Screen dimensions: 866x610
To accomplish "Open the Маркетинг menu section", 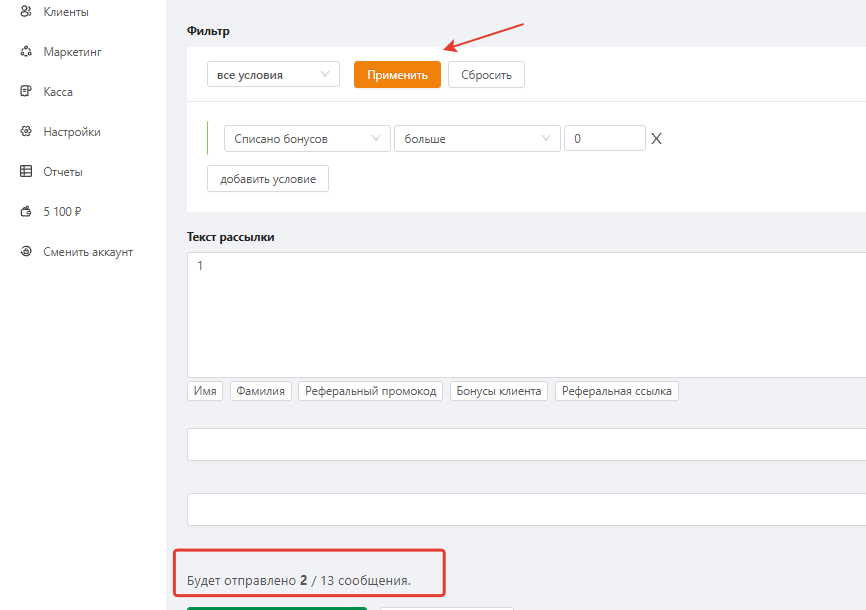I will point(72,52).
